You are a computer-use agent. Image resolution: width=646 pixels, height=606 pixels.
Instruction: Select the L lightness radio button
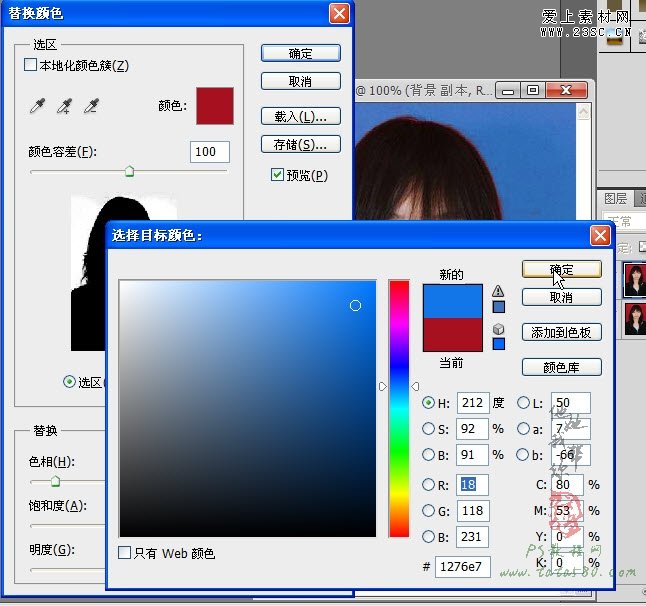pyautogui.click(x=523, y=403)
